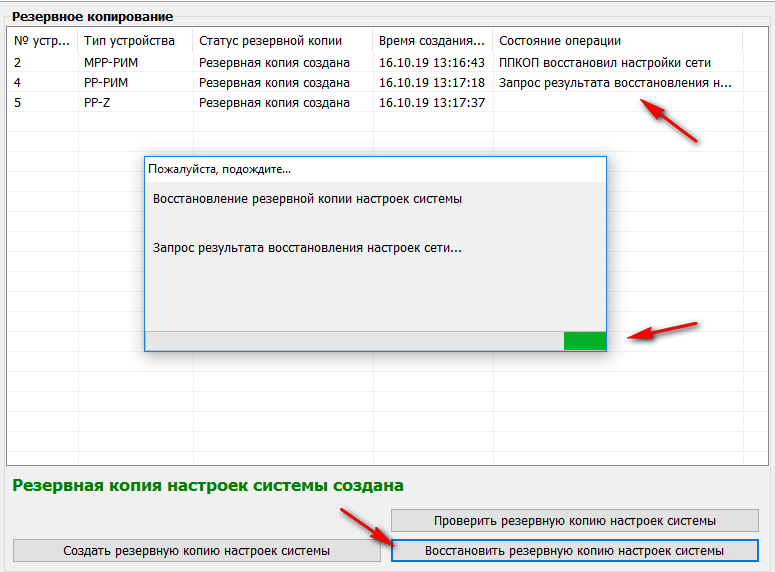Click 'Пожалуйста, подождите...' dialog title
Image resolution: width=775 pixels, height=572 pixels.
219,169
